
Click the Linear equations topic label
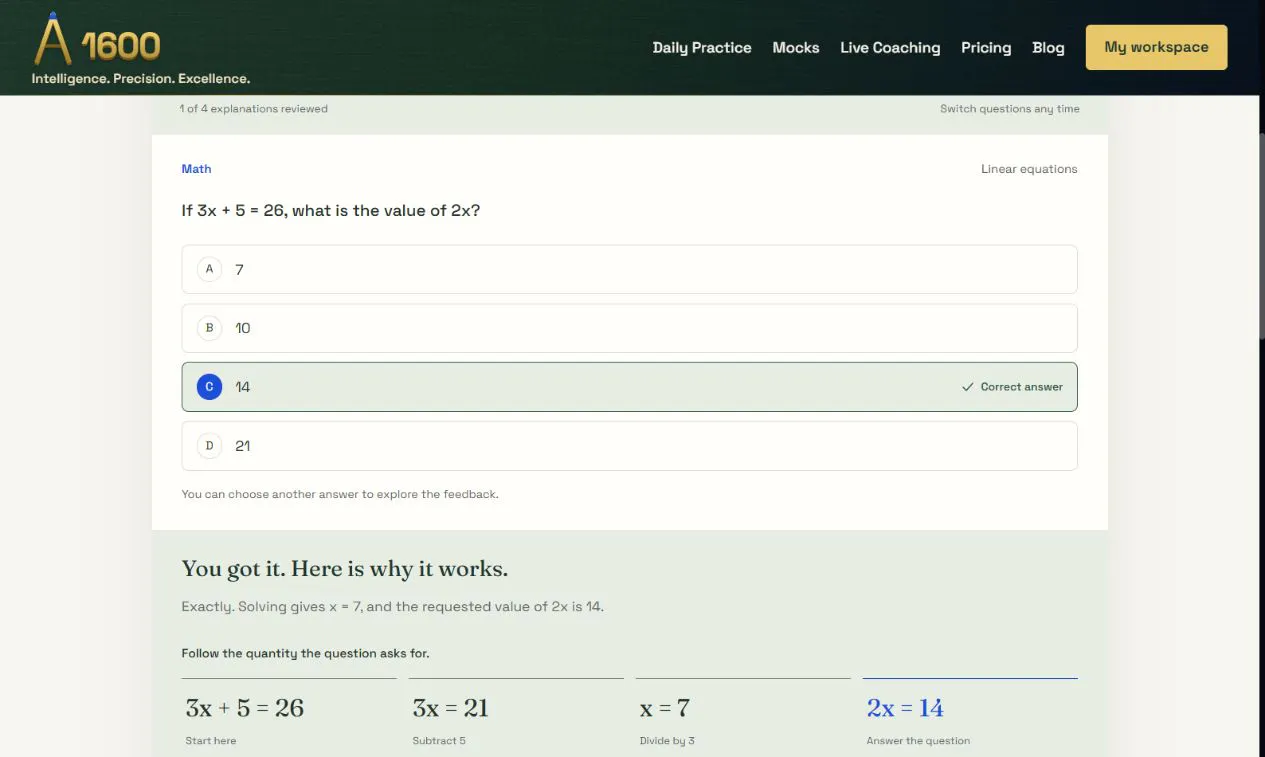[1029, 169]
